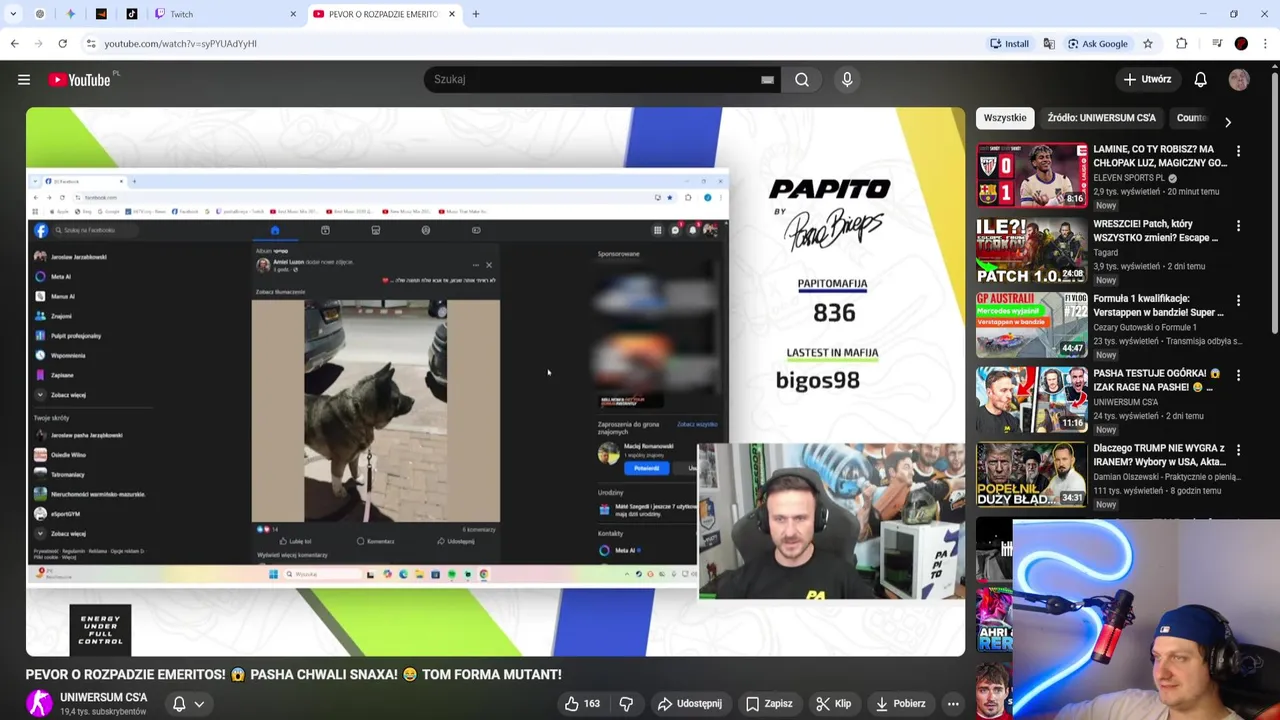Open the on-screen keyboard icon in search
This screenshot has width=1280, height=720.
point(767,80)
